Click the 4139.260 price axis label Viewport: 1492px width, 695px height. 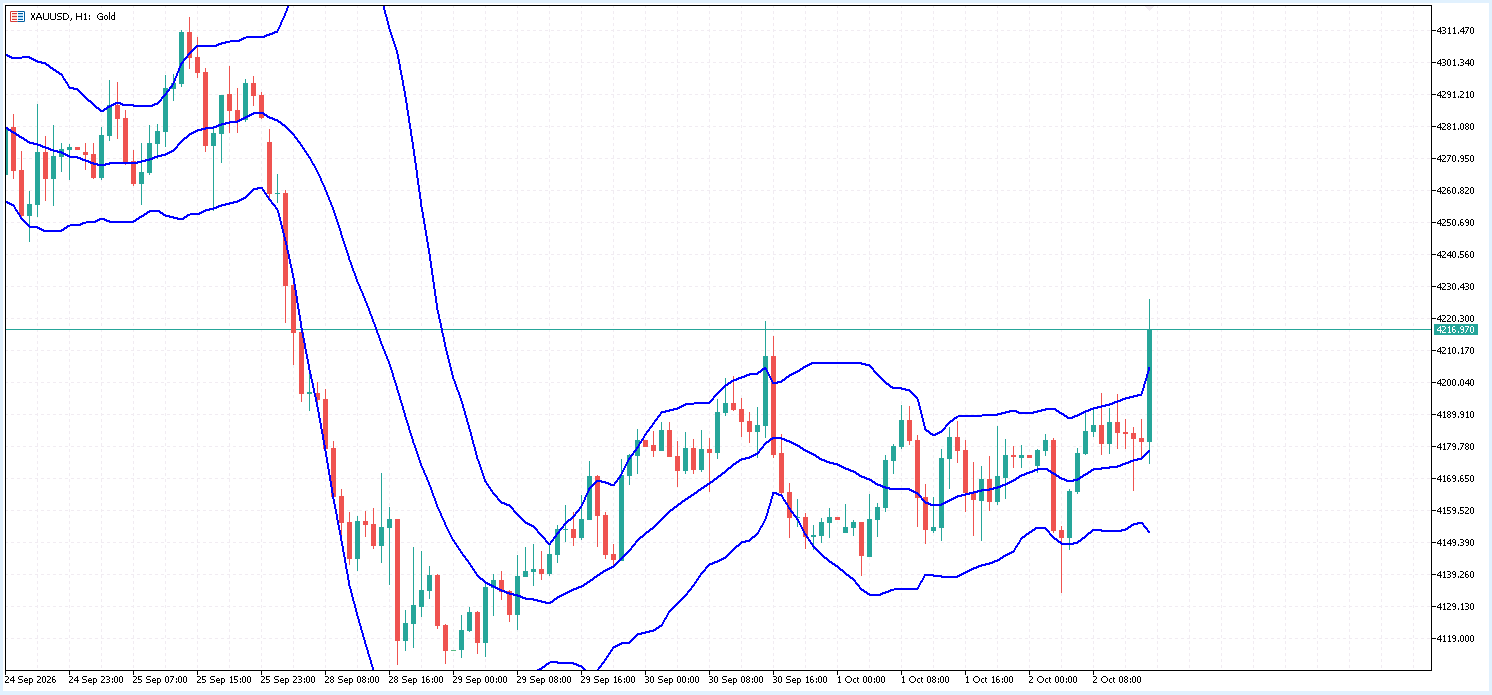point(1456,575)
